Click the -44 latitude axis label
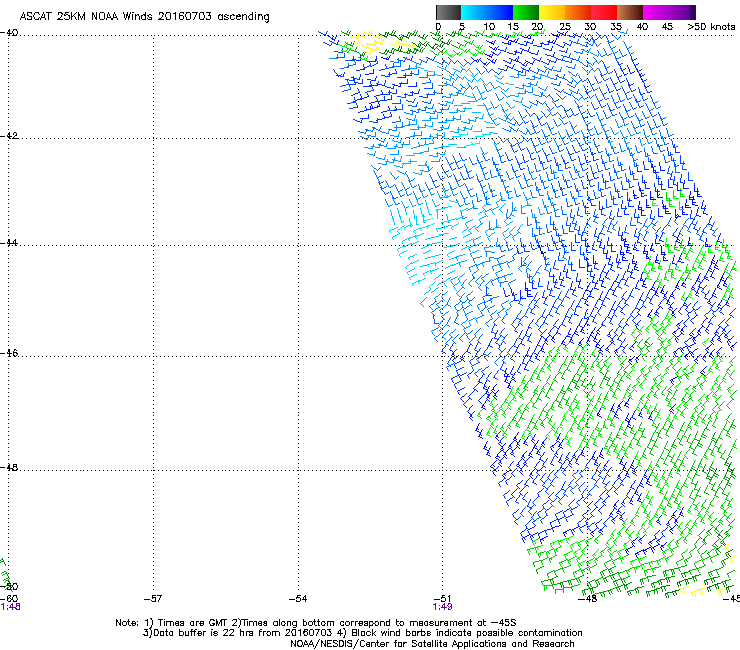The width and height of the screenshot is (740, 650). (x=9, y=243)
